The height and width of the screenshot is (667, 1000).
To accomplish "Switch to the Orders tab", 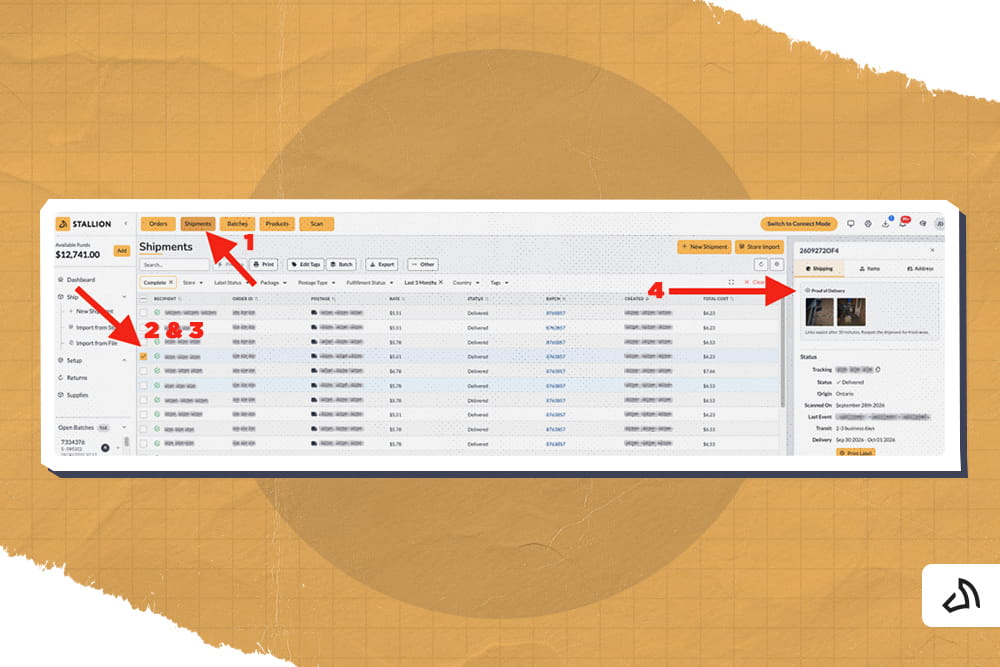I will point(158,224).
